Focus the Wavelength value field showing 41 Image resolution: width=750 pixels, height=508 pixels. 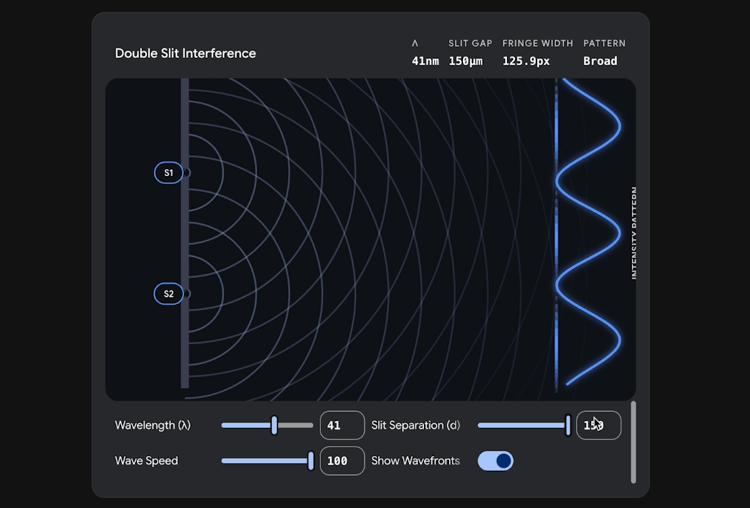[x=341, y=425]
